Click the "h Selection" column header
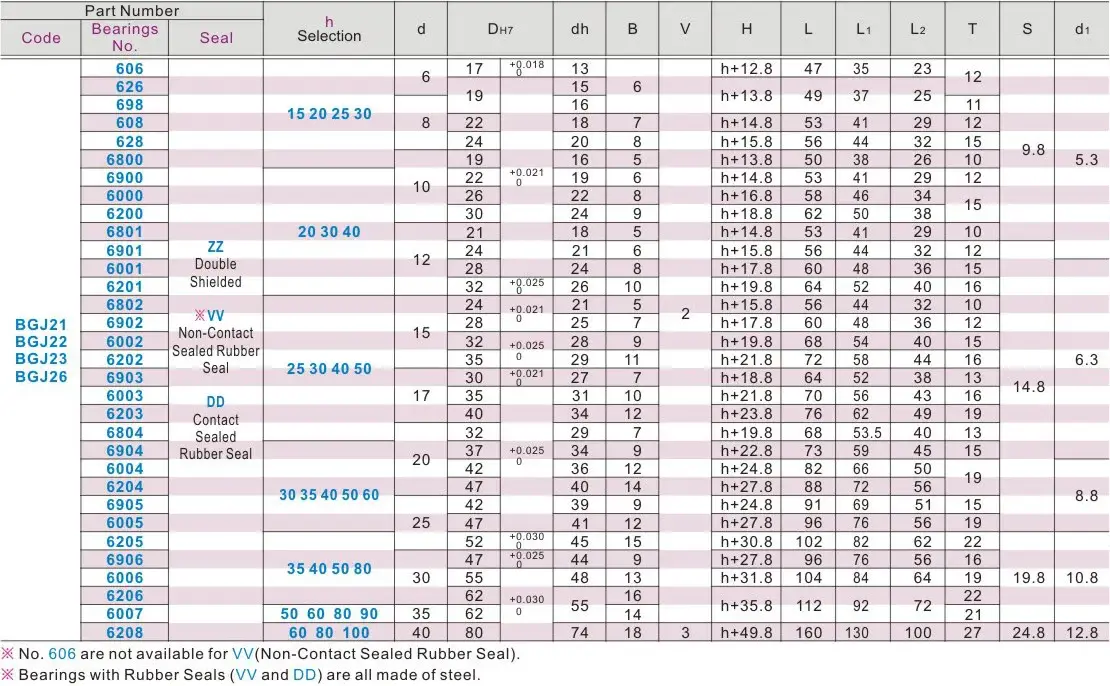 [x=329, y=28]
